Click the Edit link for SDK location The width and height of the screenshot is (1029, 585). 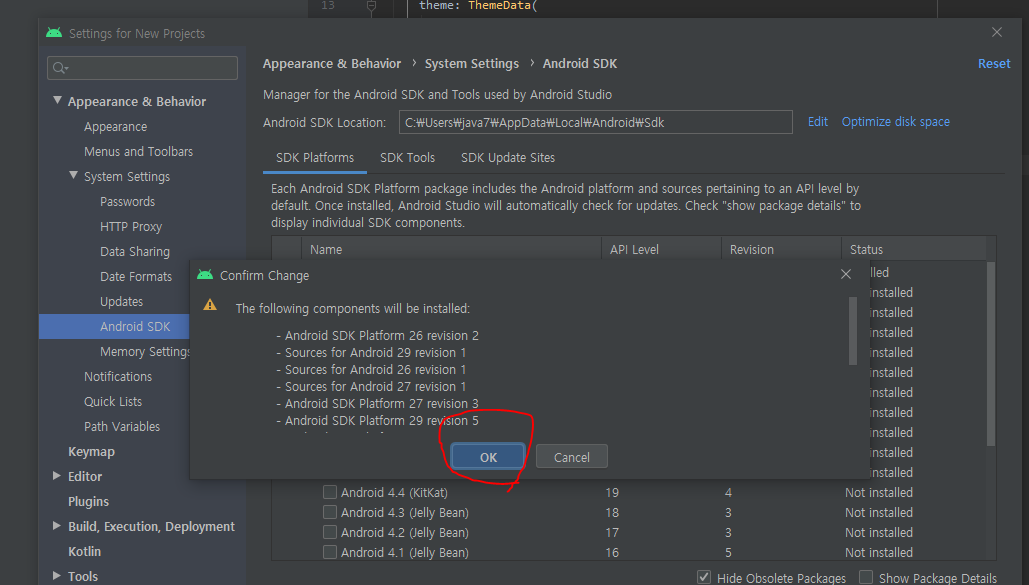818,121
